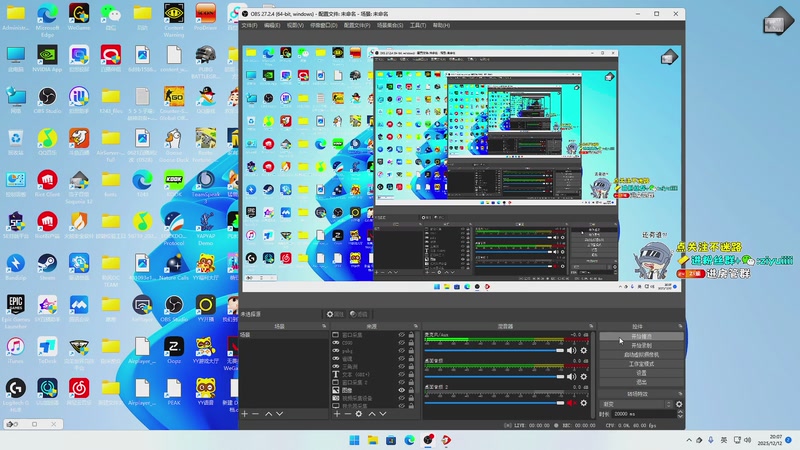Screen dimensions: 800x450
Task: Mute the 麦克风/Aux speaker icon
Action: [x=571, y=351]
